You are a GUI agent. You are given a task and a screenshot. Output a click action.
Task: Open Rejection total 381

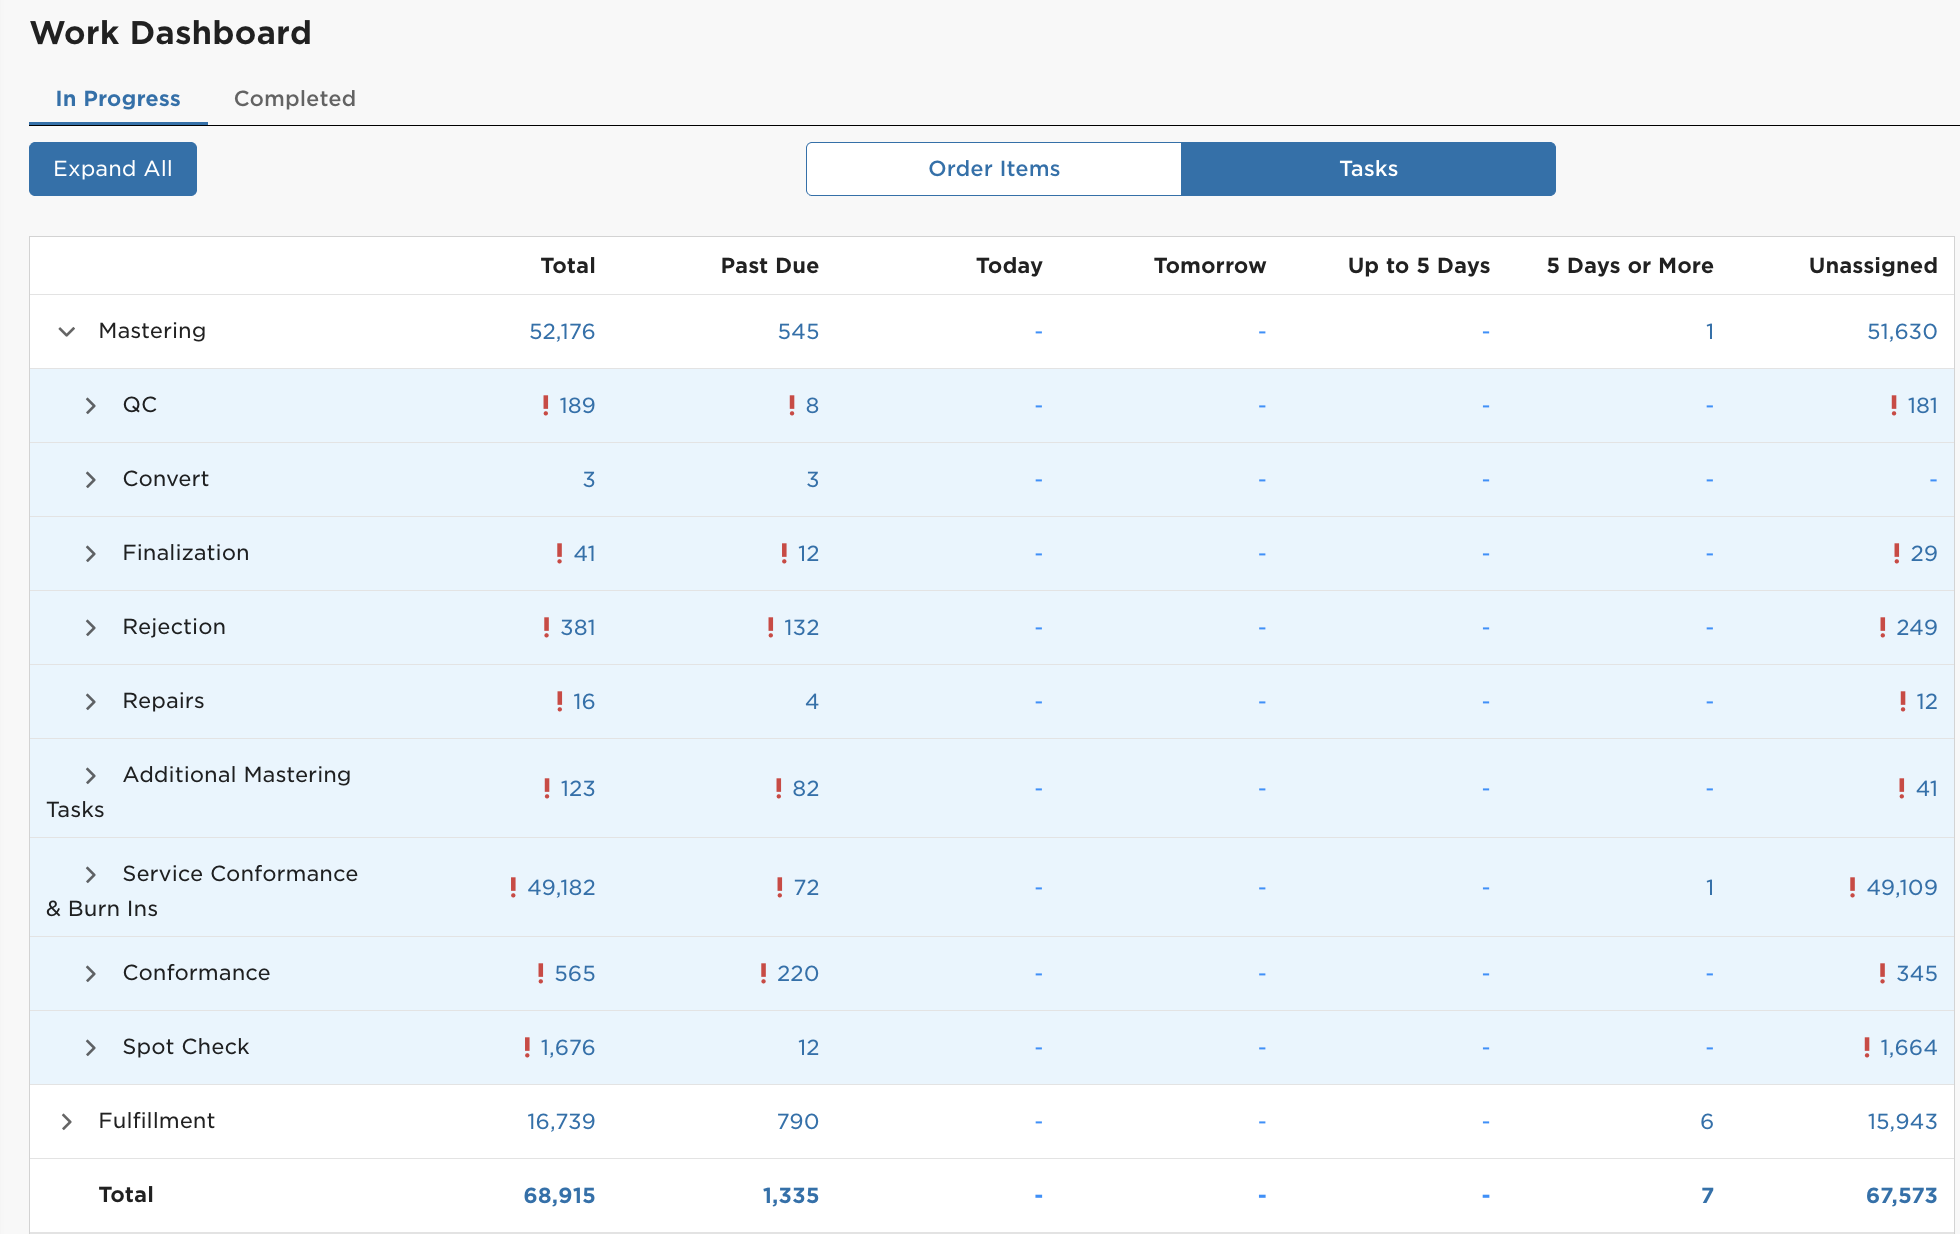point(578,627)
